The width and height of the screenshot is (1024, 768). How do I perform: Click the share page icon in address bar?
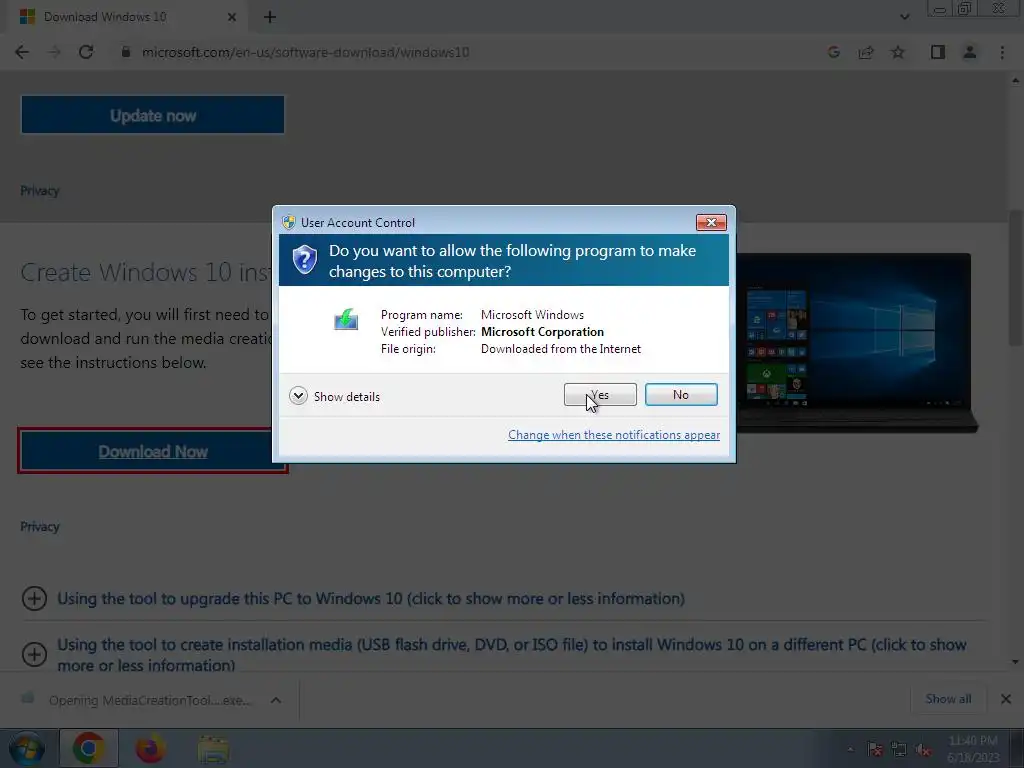point(866,52)
